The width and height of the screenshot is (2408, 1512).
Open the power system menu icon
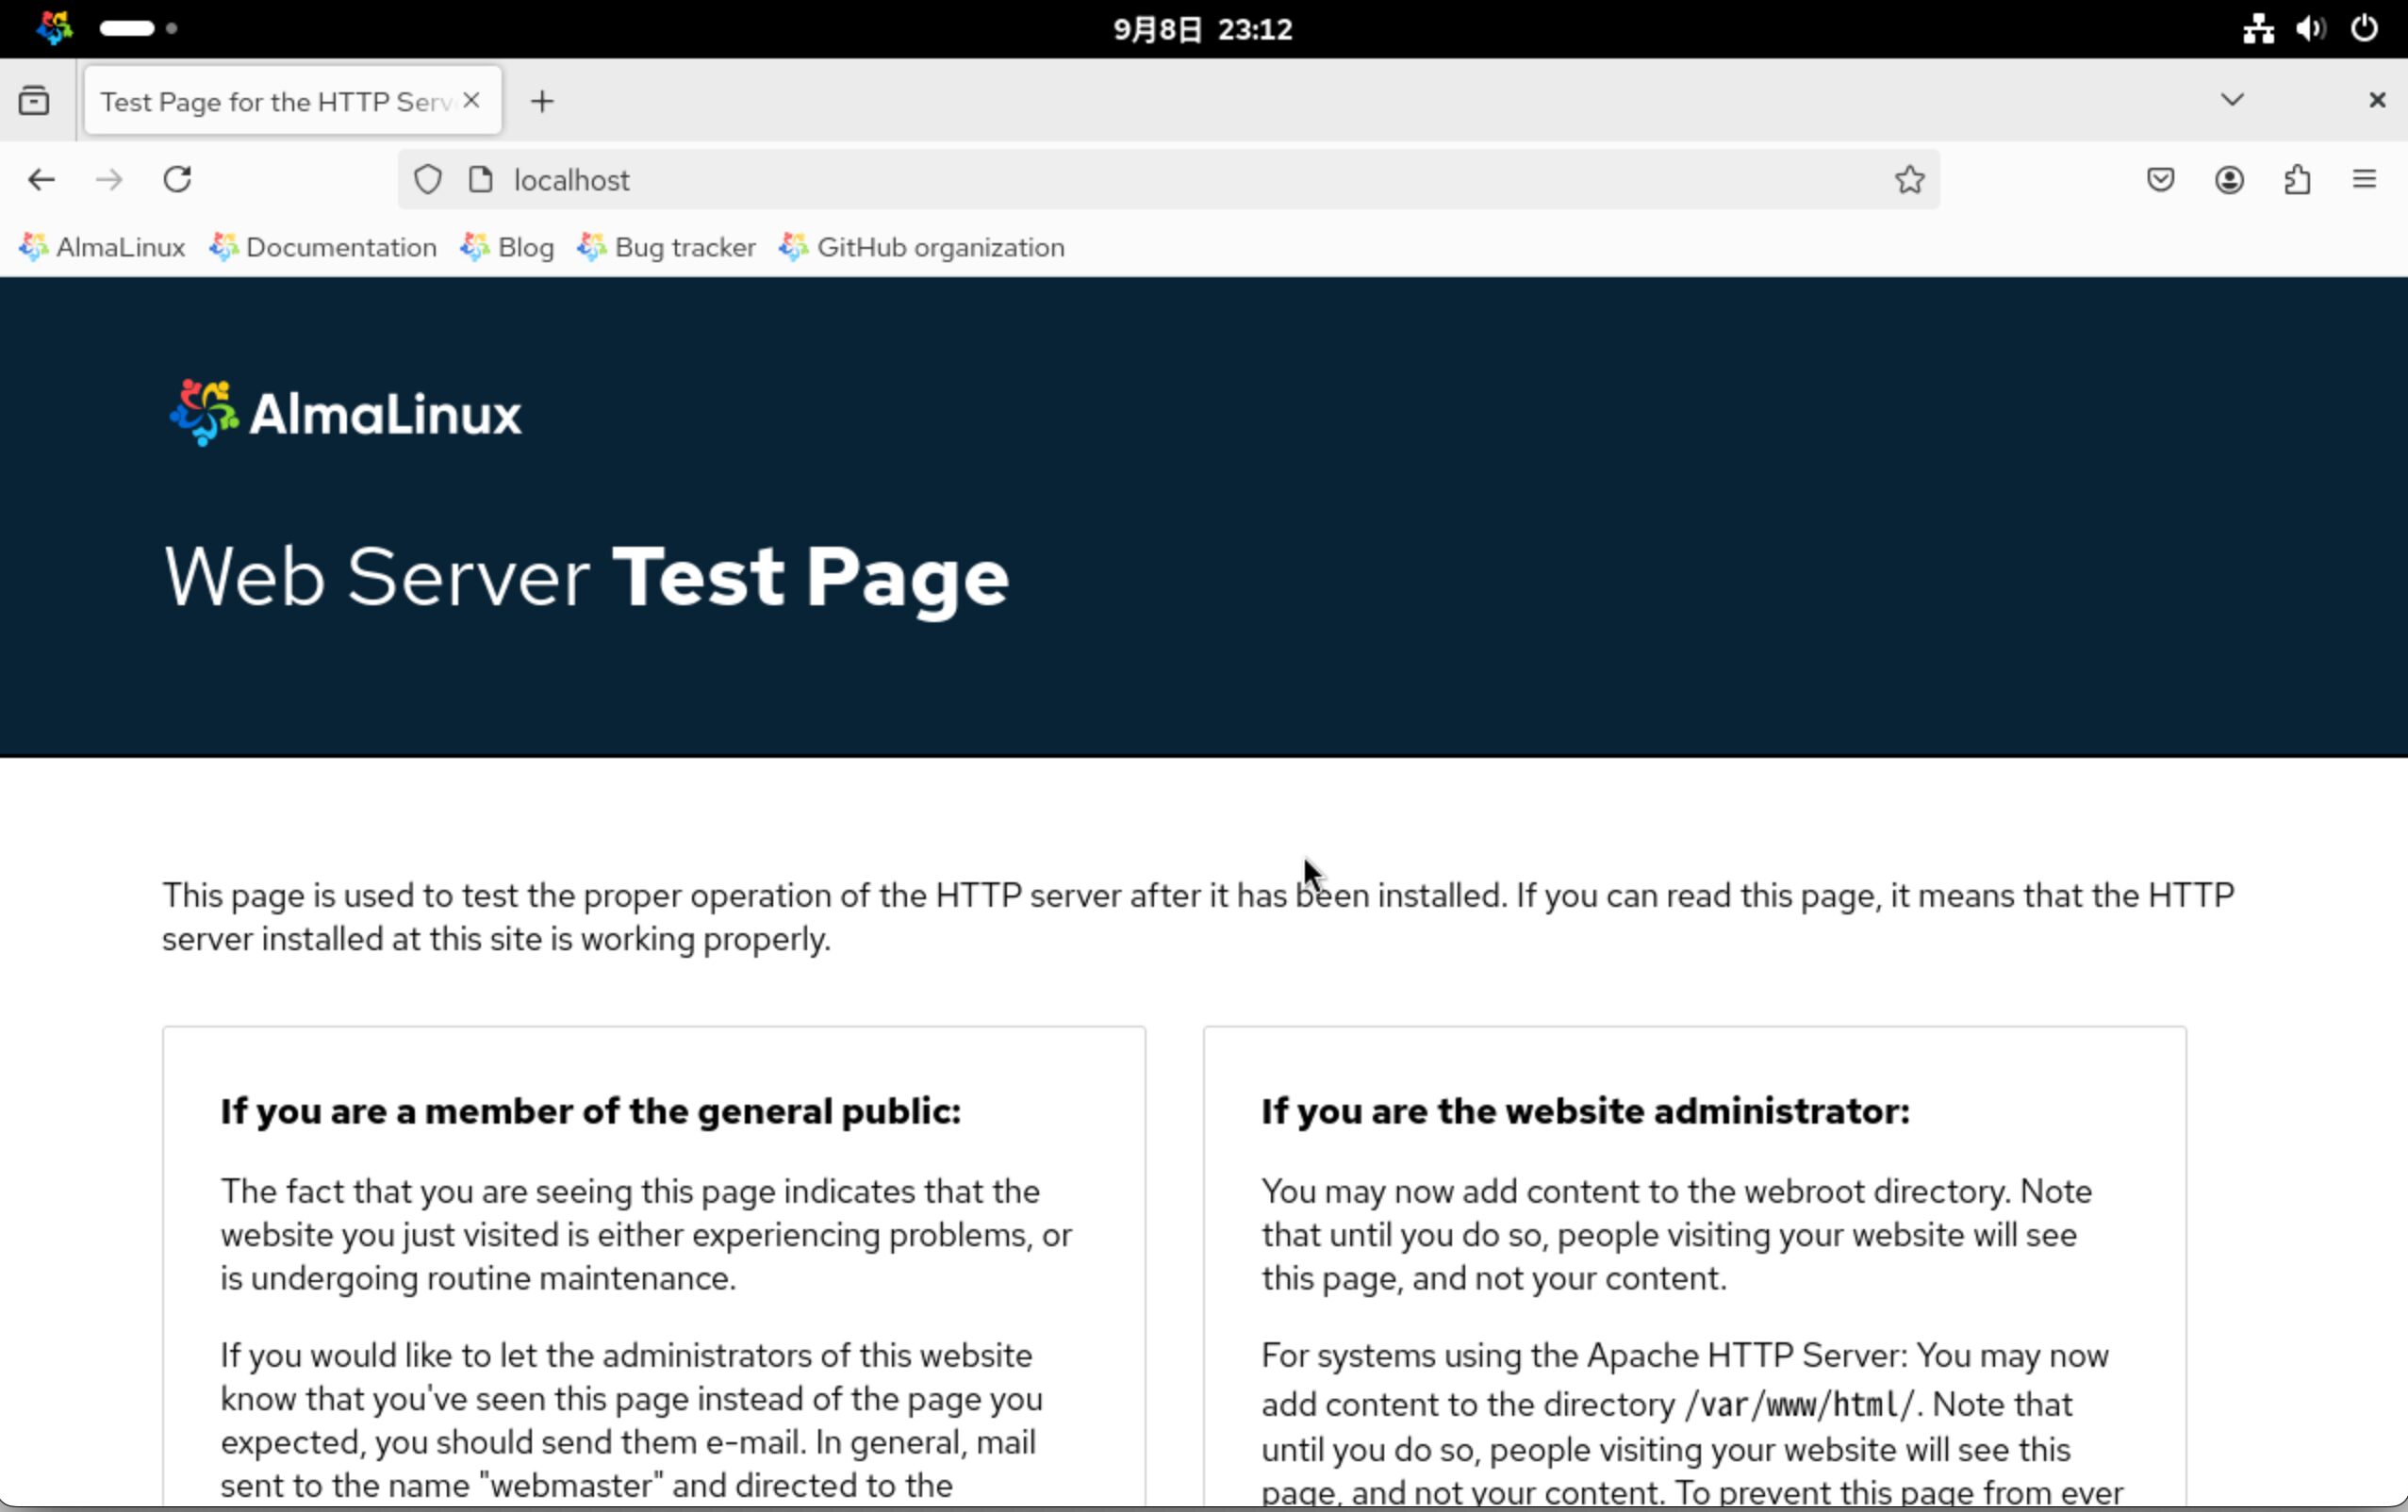2364,28
